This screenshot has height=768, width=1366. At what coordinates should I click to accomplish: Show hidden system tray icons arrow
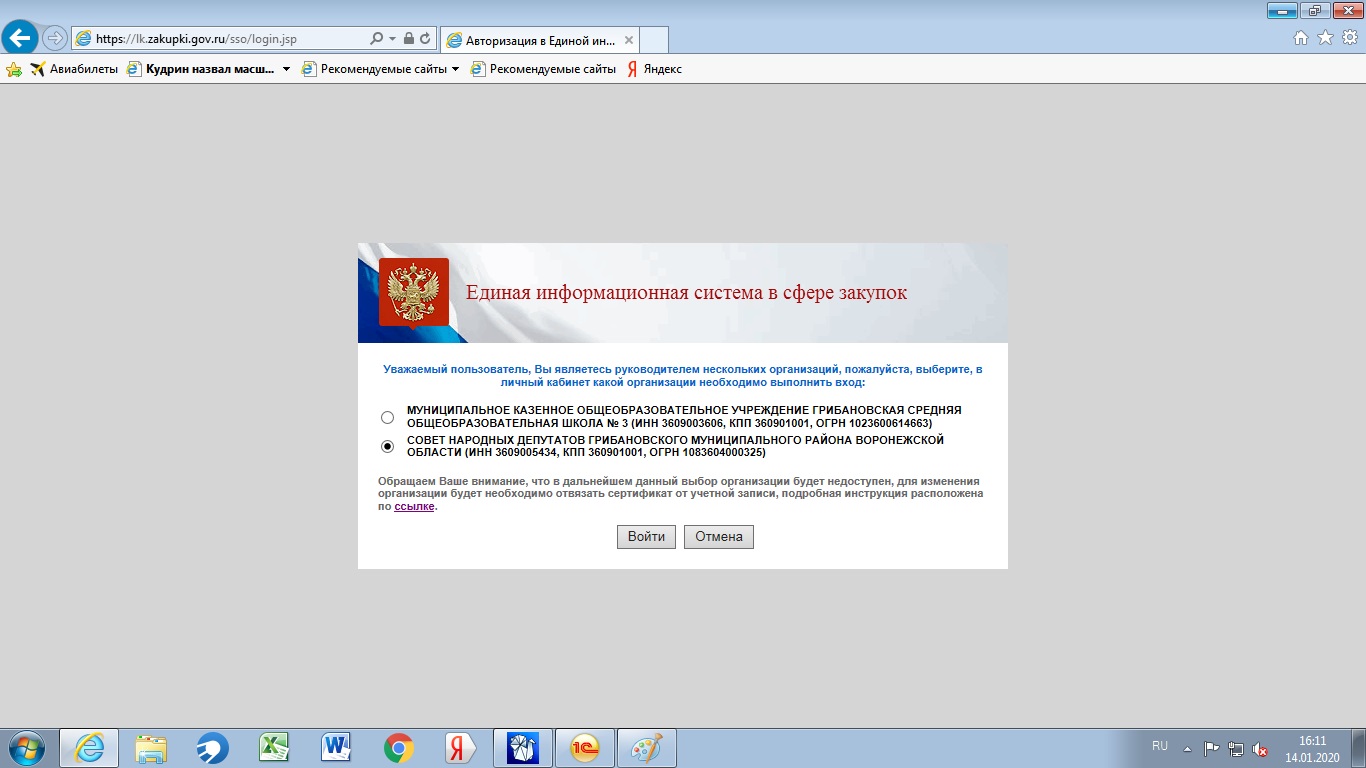(x=1187, y=748)
